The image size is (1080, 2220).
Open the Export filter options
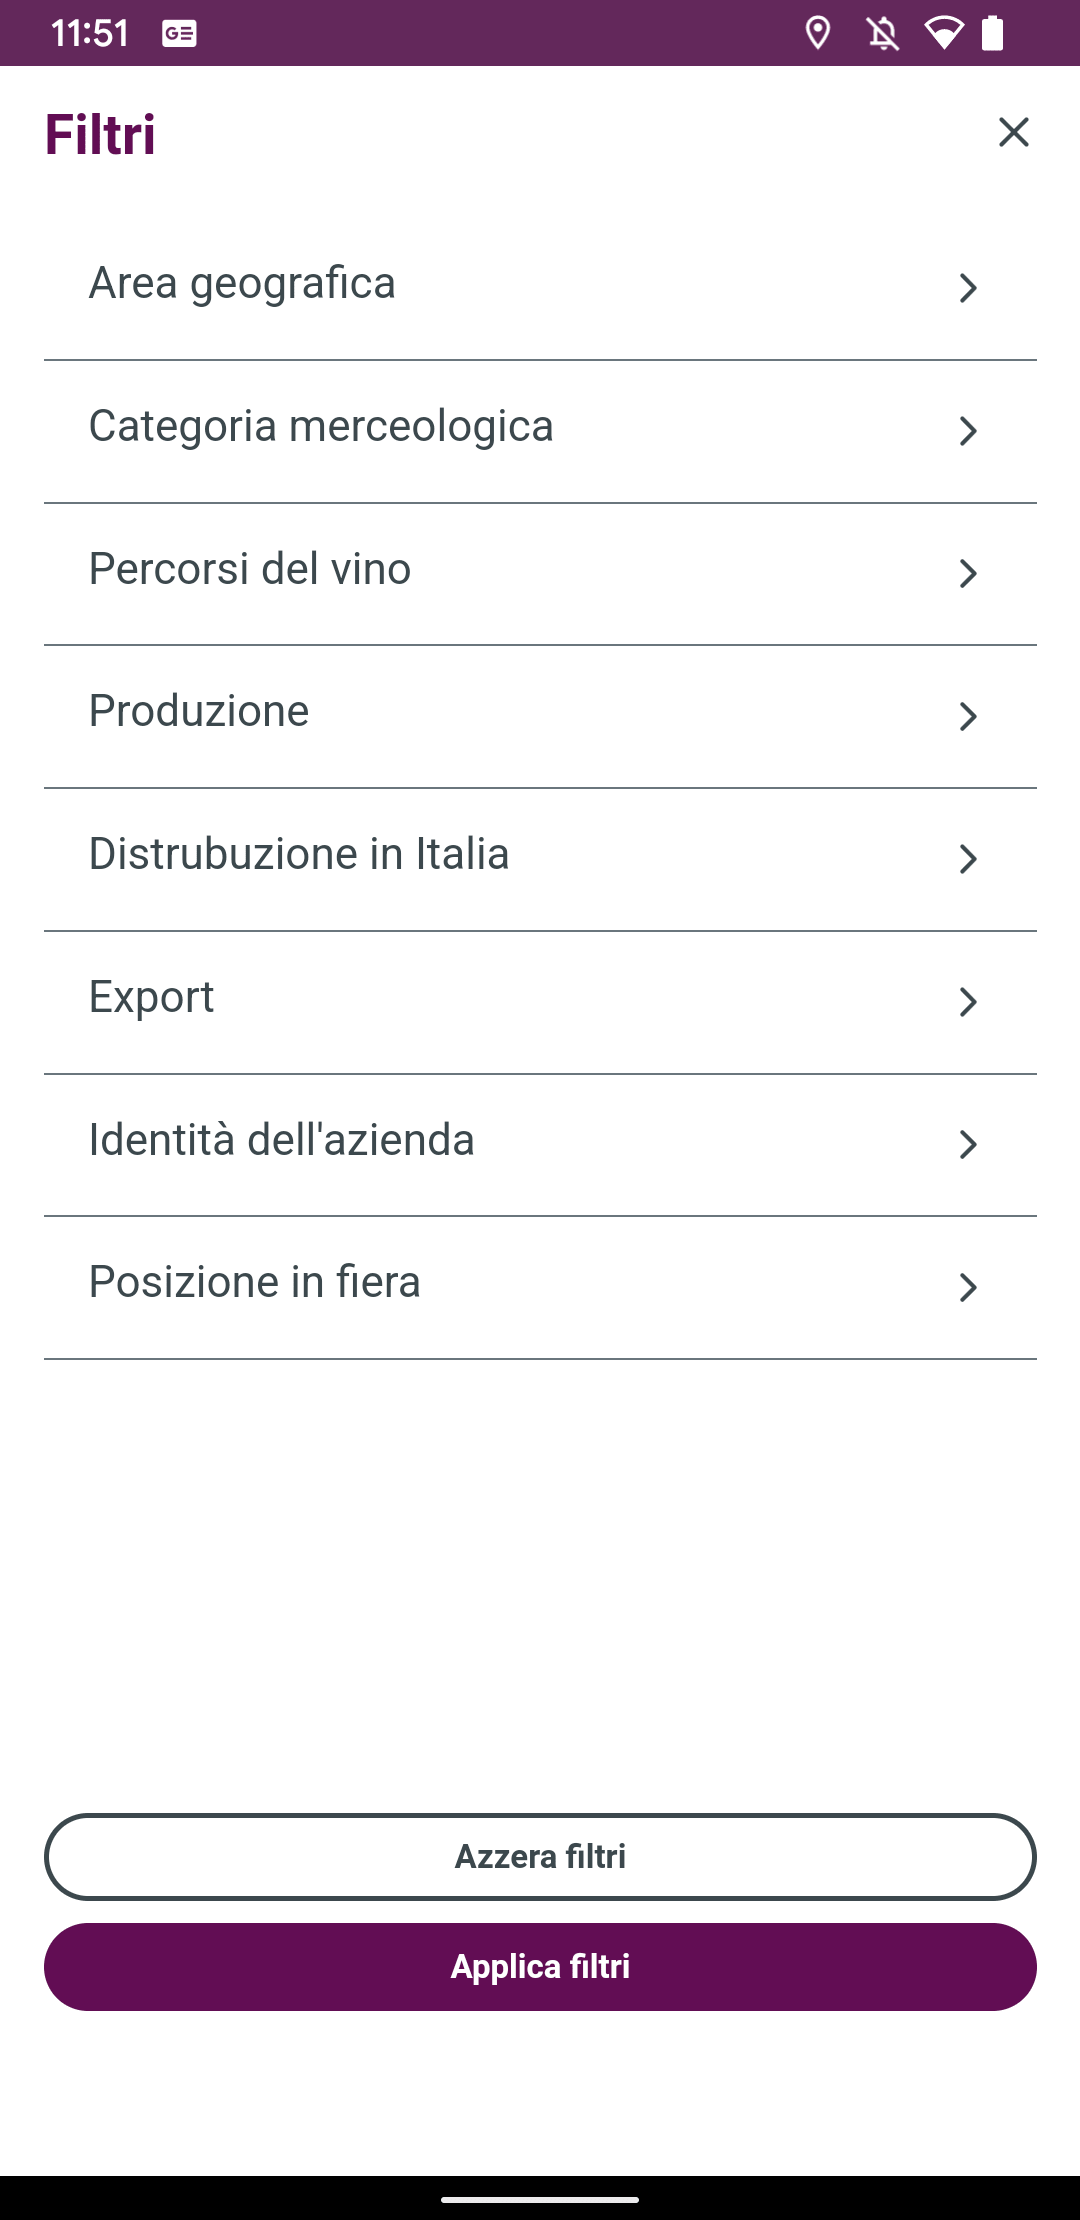click(540, 1002)
